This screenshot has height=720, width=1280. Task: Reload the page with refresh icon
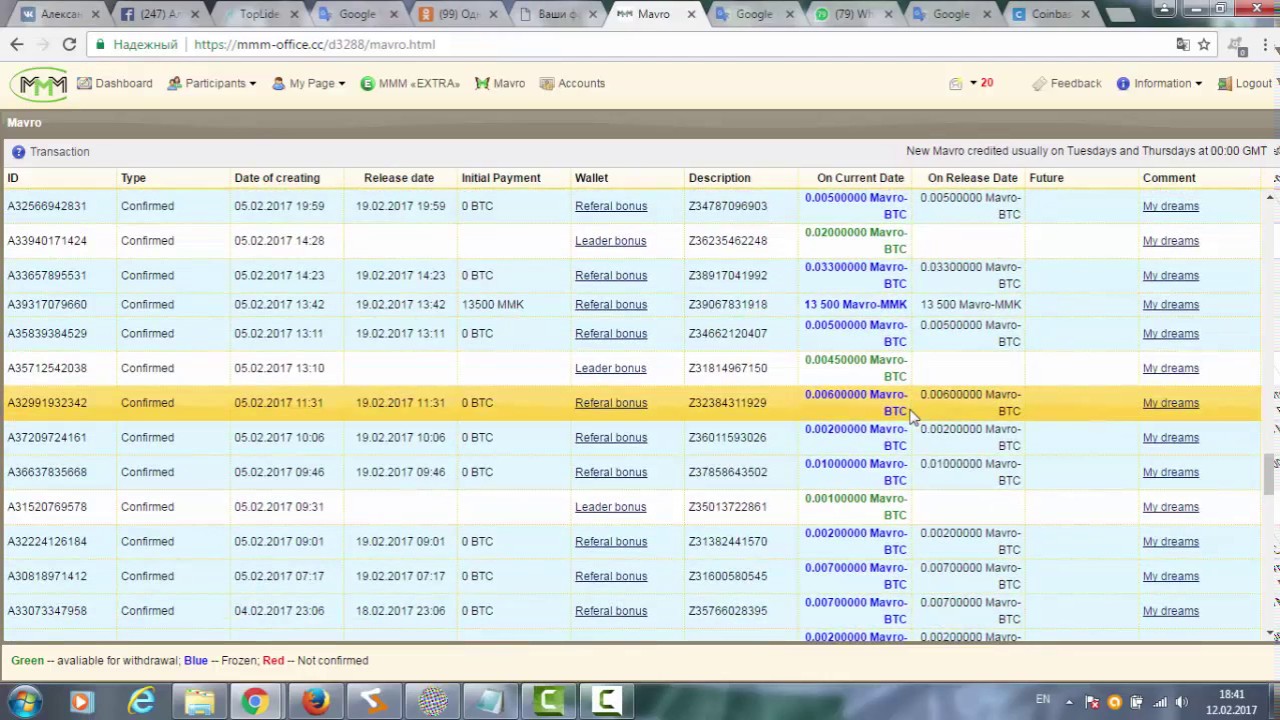tap(69, 44)
